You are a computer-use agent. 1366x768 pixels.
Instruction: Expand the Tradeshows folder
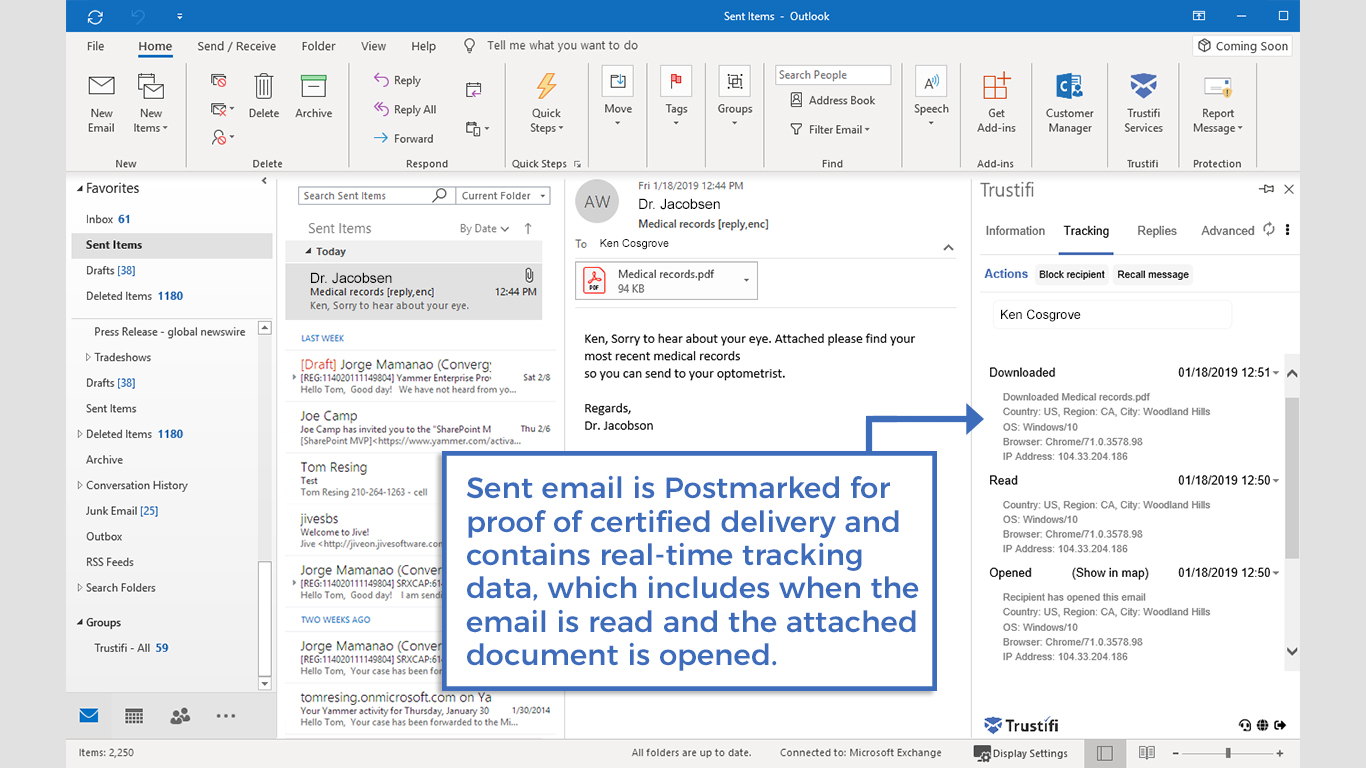point(88,357)
